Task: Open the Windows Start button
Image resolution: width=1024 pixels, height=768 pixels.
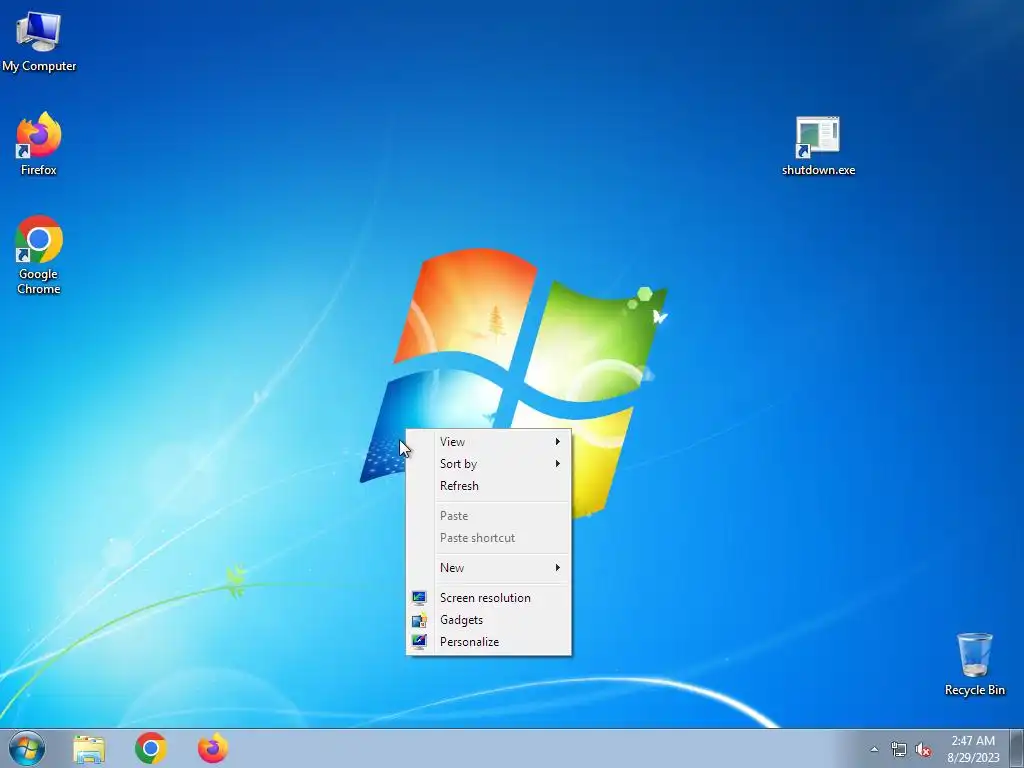Action: coord(27,748)
